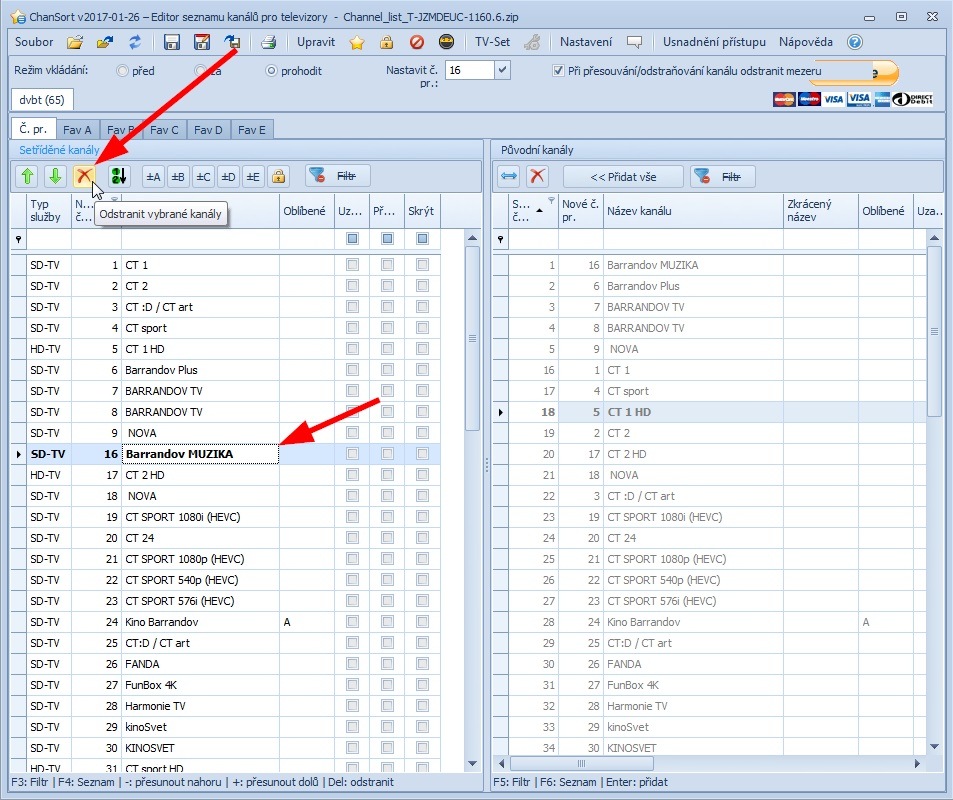The image size is (953, 800).
Task: Click the lock icon in sorted channels toolbar
Action: [x=278, y=176]
